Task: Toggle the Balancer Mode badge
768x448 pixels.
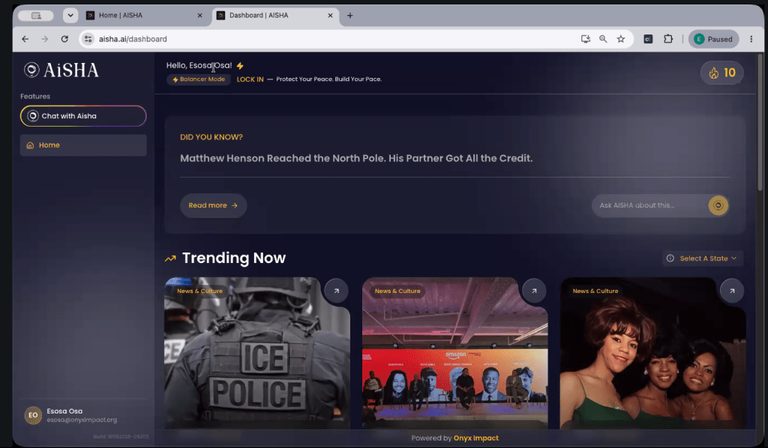Action: pos(198,79)
